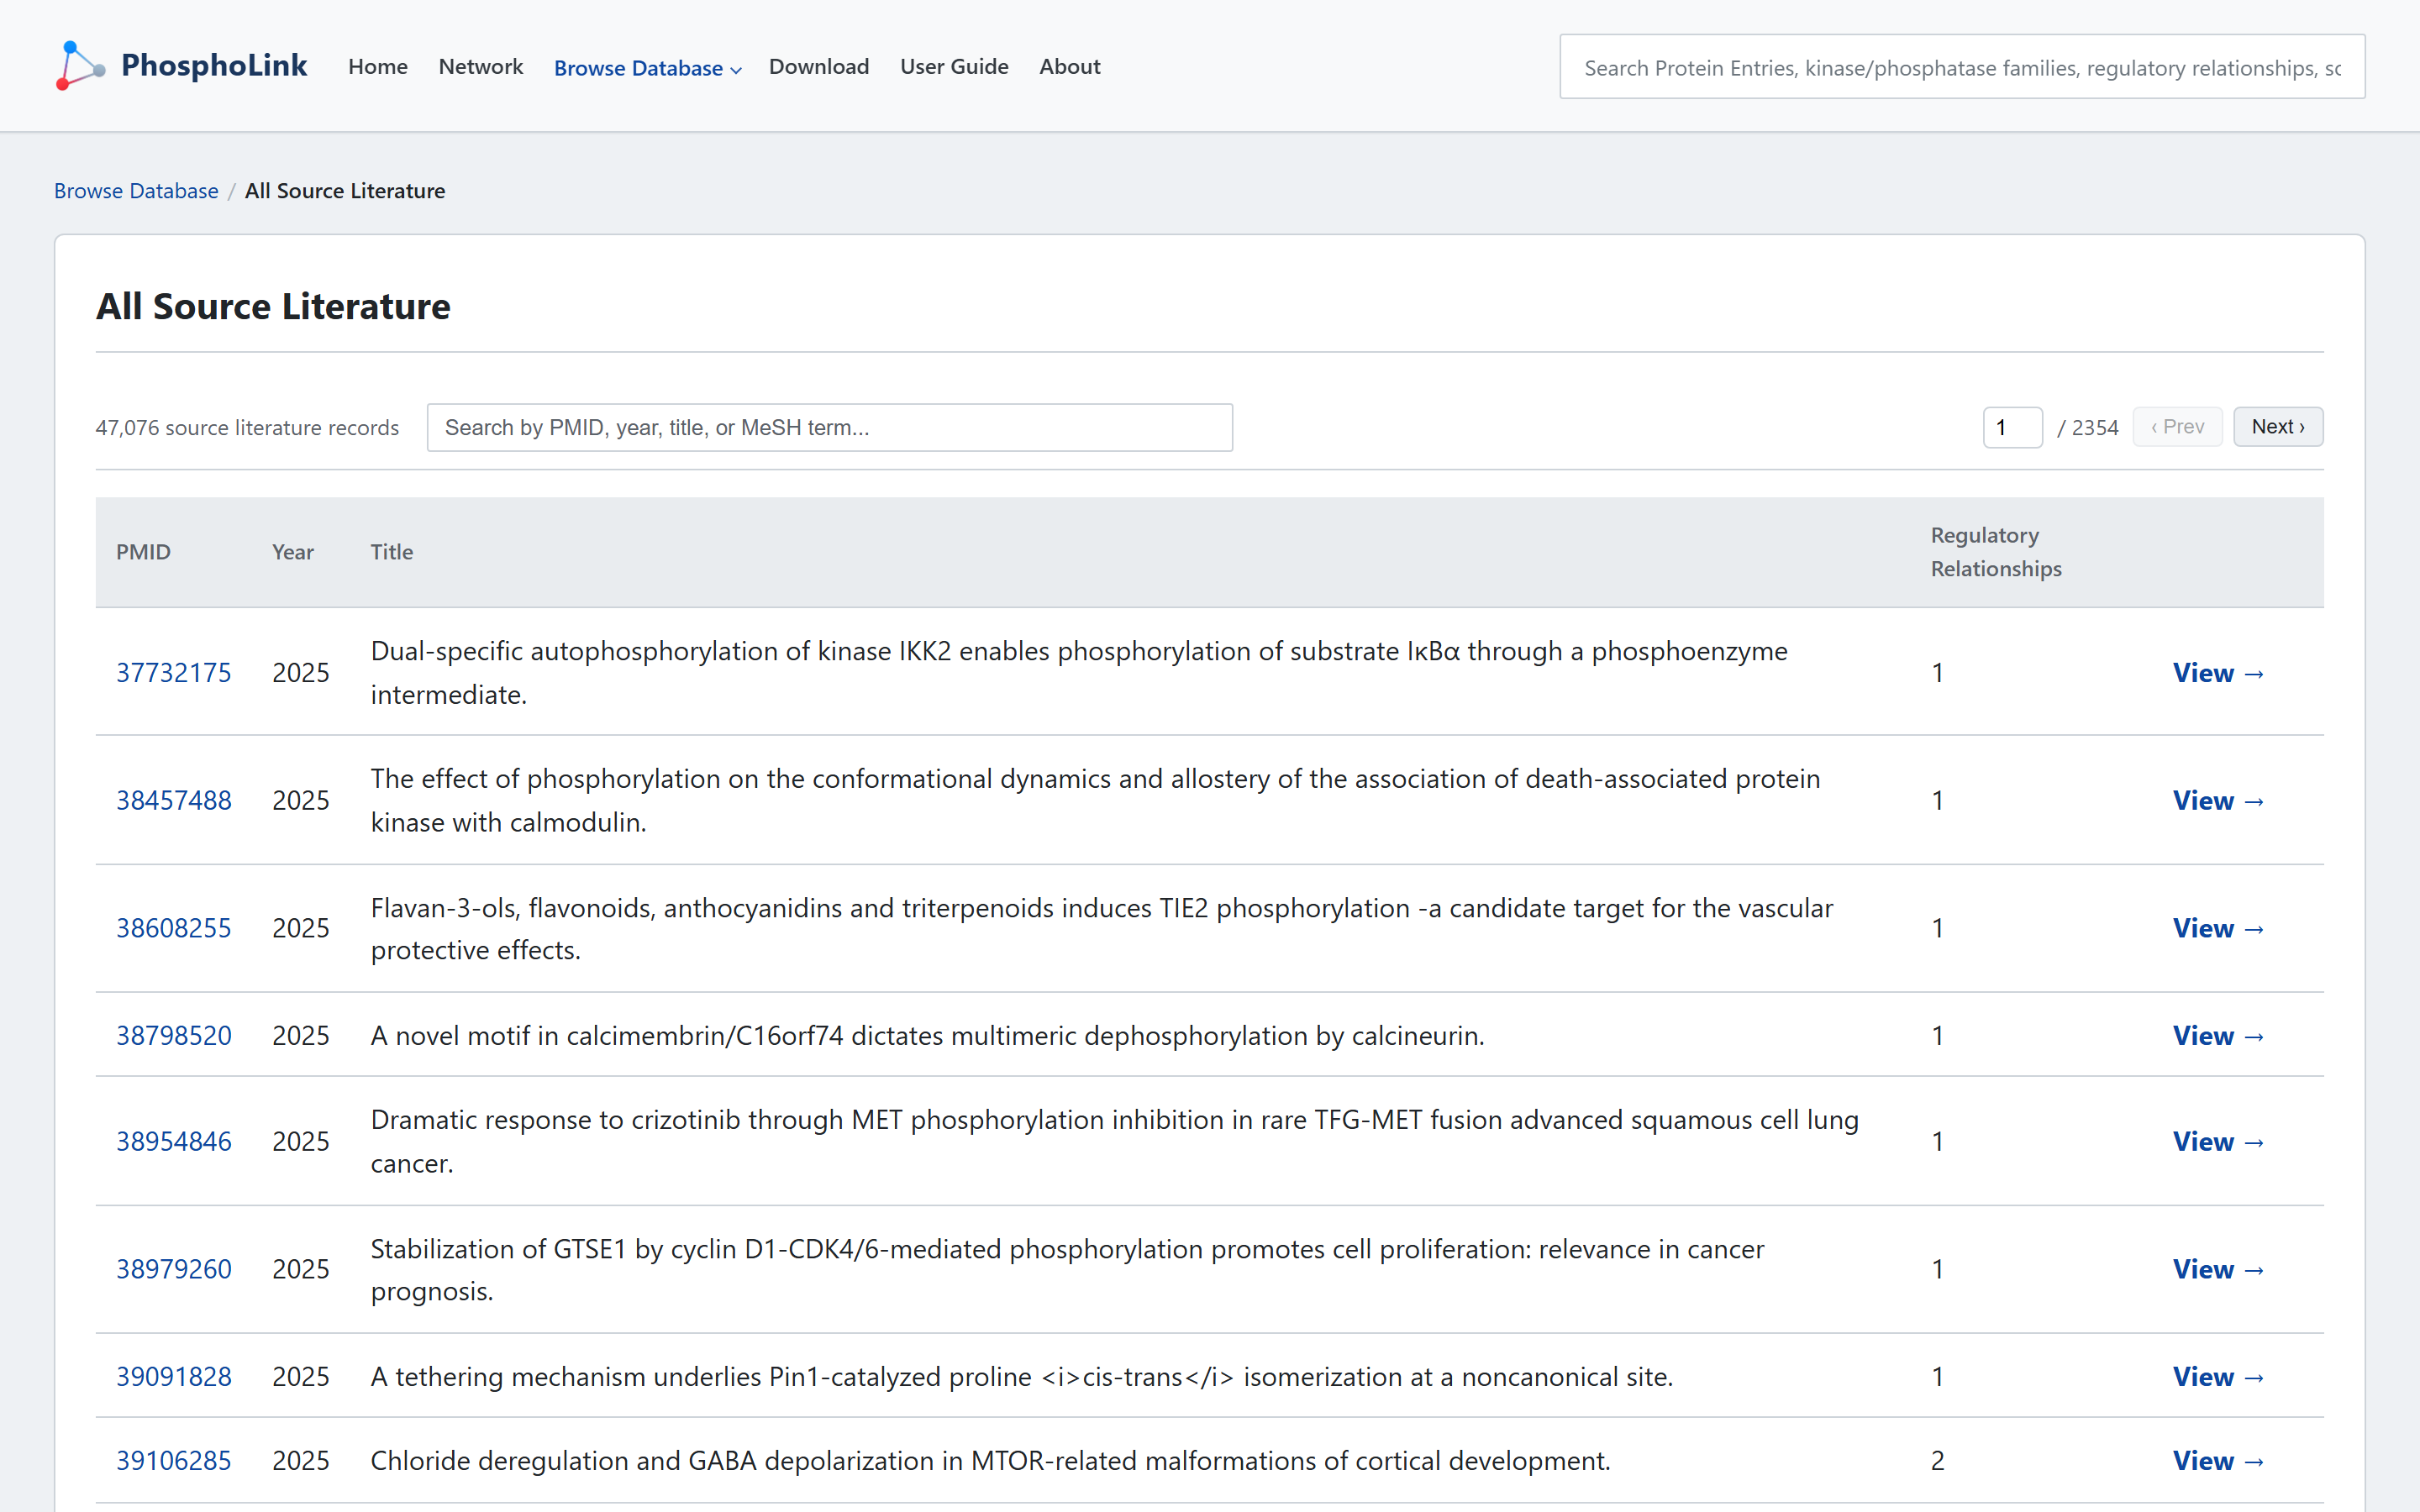2420x1512 pixels.
Task: Click the 47,076 source literature records count
Action: (x=247, y=428)
